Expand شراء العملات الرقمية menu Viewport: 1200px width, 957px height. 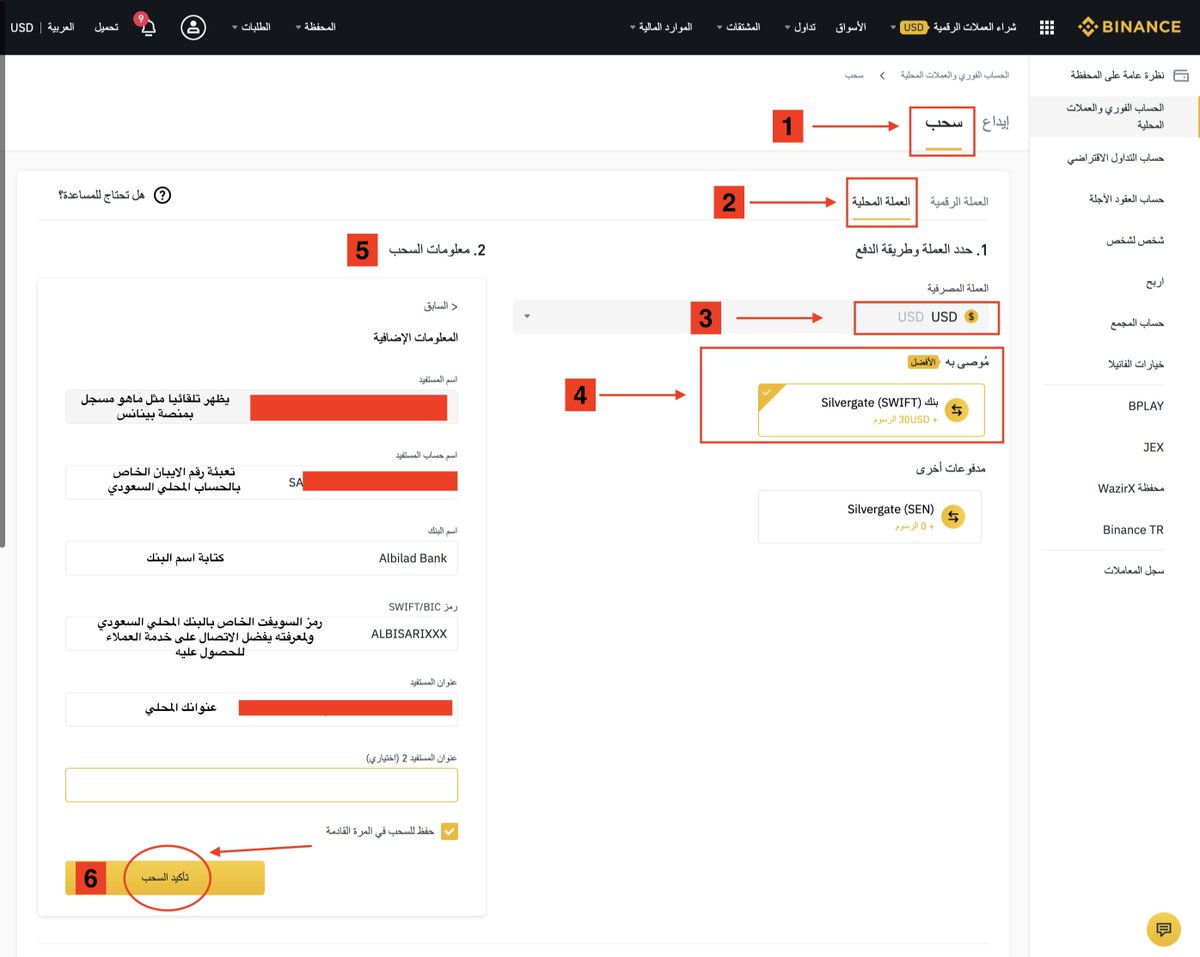pos(953,27)
